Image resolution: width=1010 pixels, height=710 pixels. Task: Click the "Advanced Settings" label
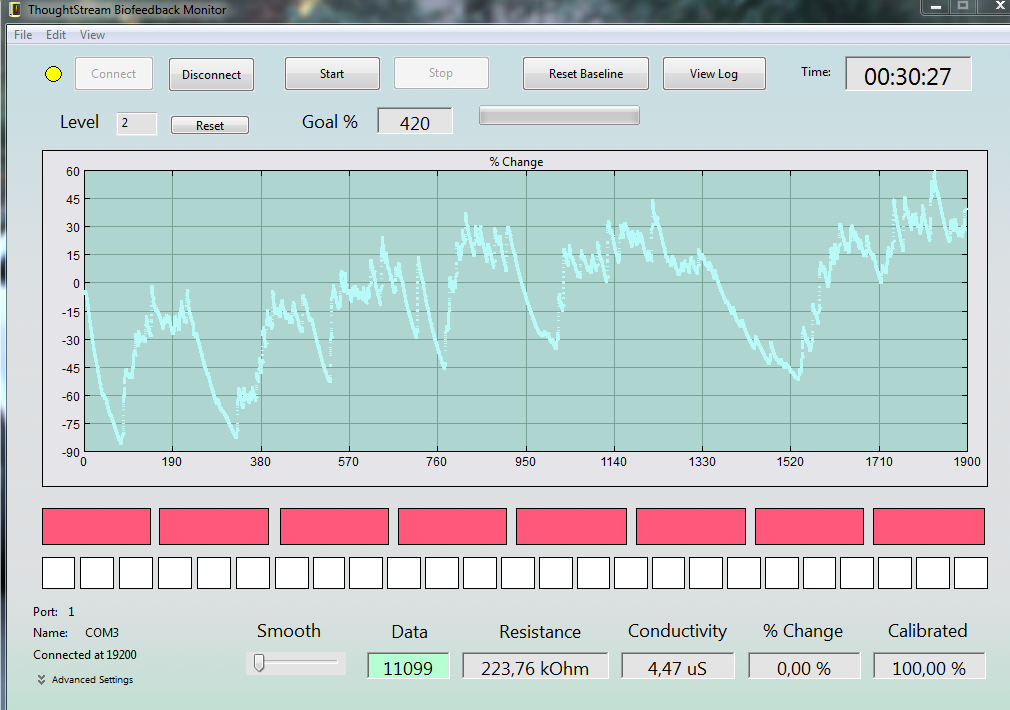93,680
